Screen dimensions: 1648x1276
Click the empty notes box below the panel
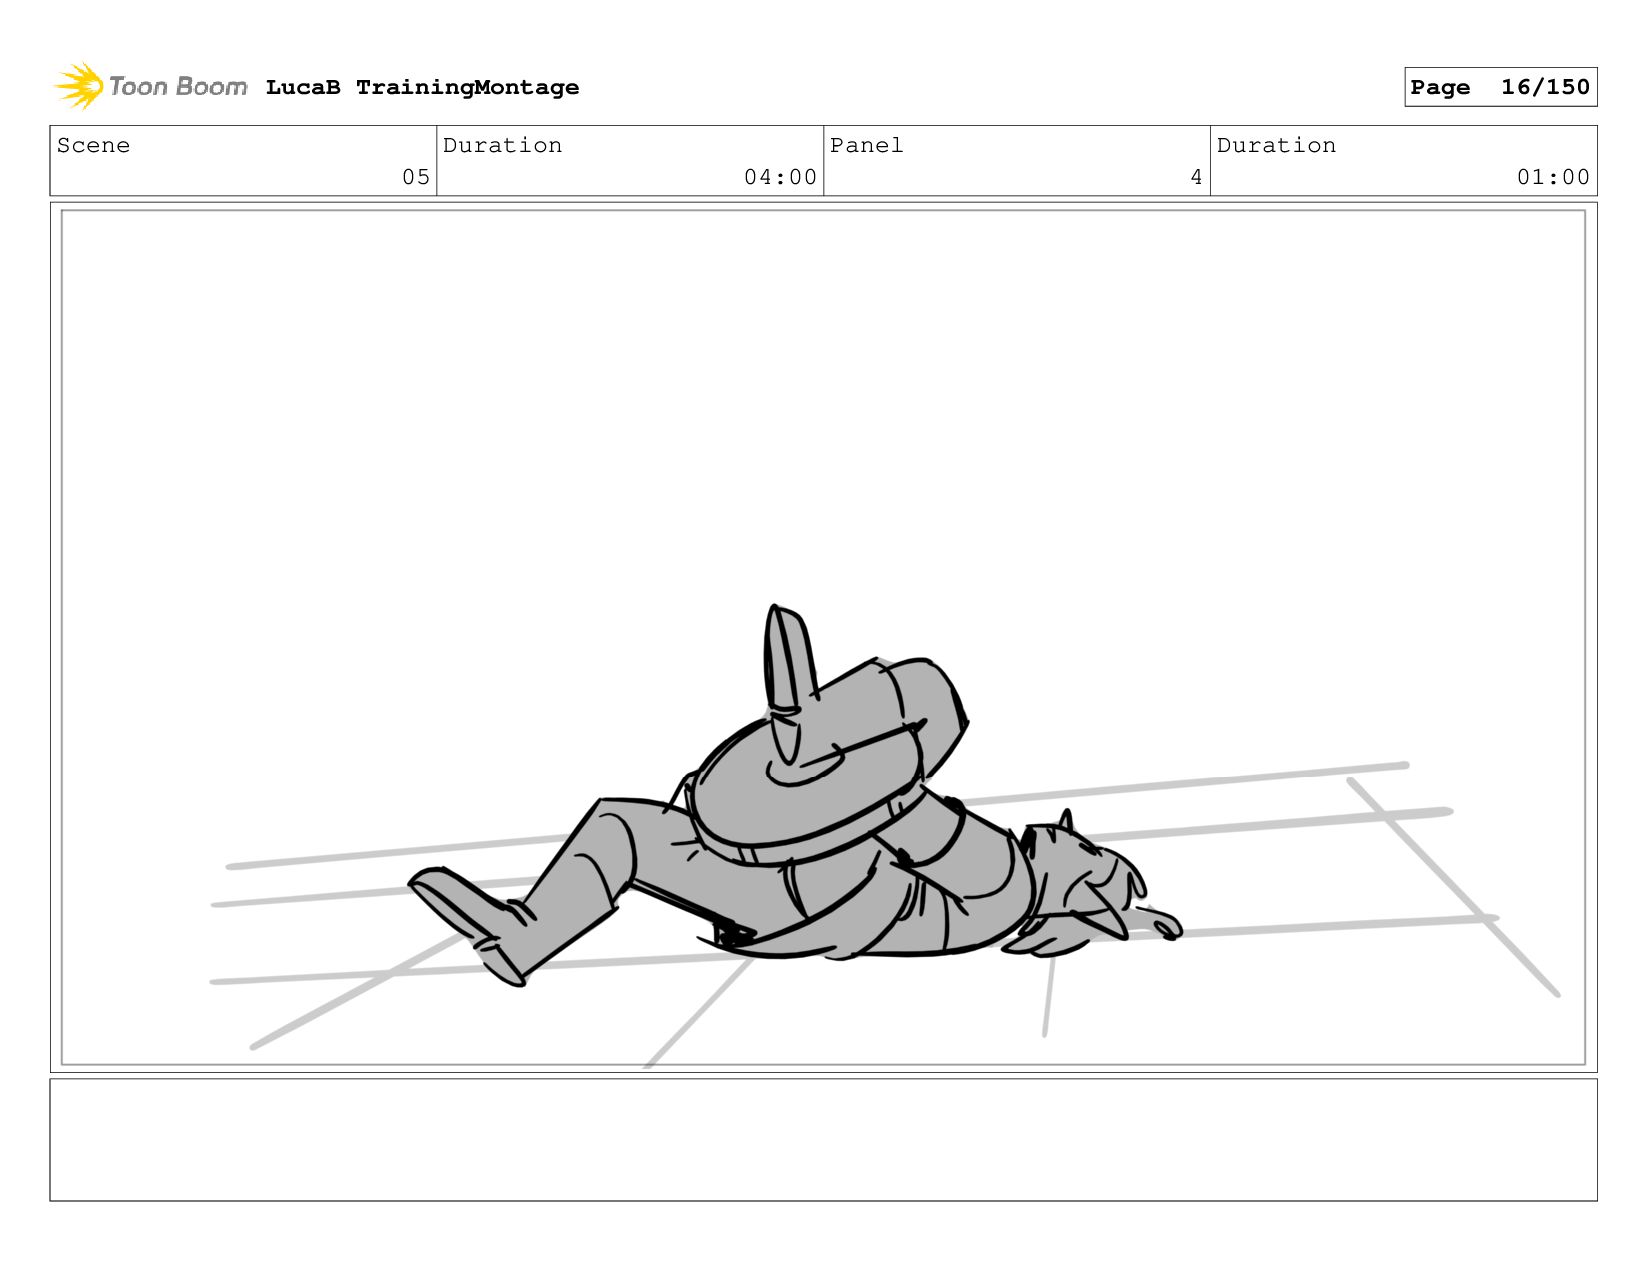[823, 1139]
